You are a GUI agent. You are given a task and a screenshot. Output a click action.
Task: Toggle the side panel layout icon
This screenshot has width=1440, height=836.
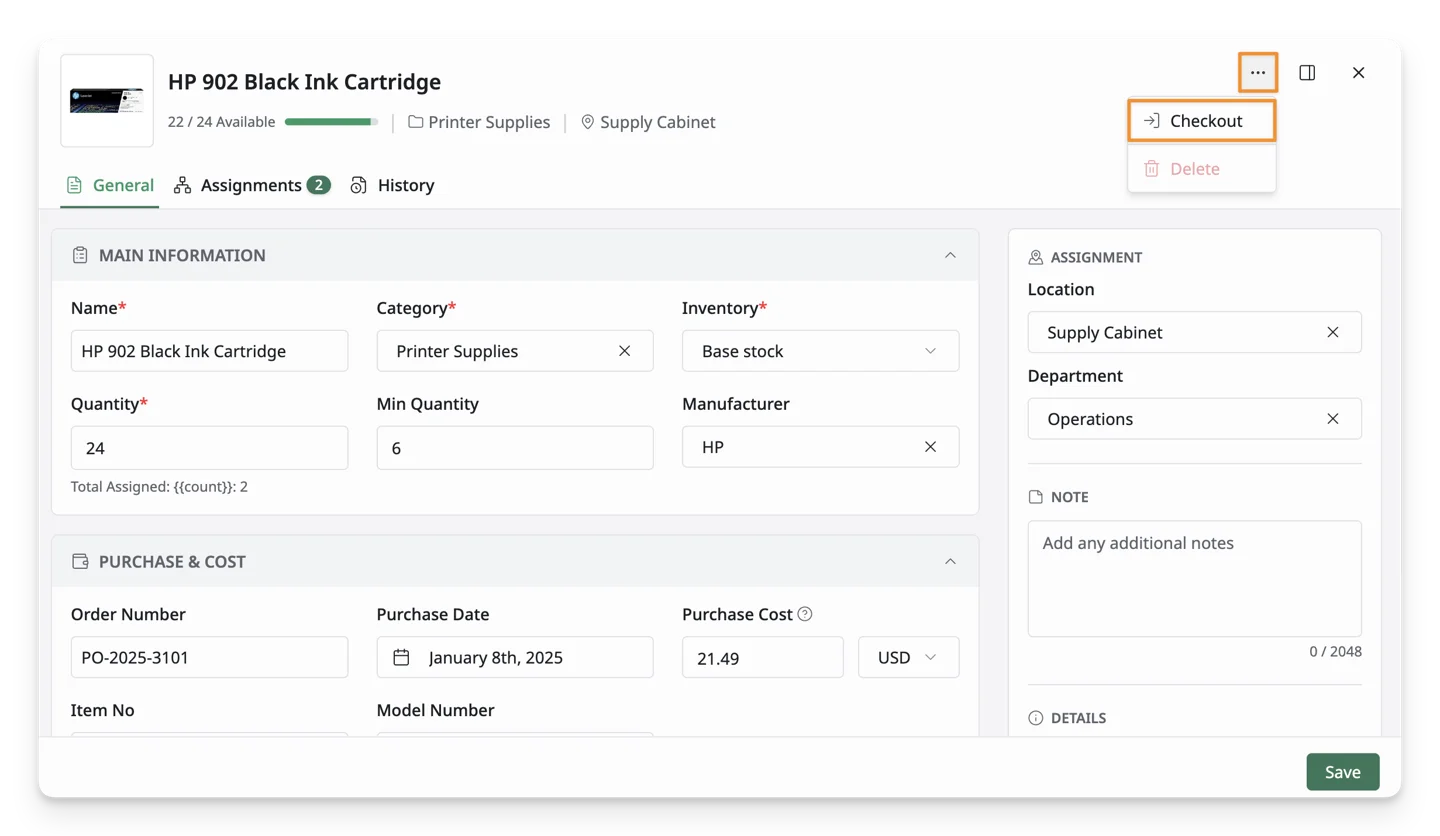coord(1307,73)
